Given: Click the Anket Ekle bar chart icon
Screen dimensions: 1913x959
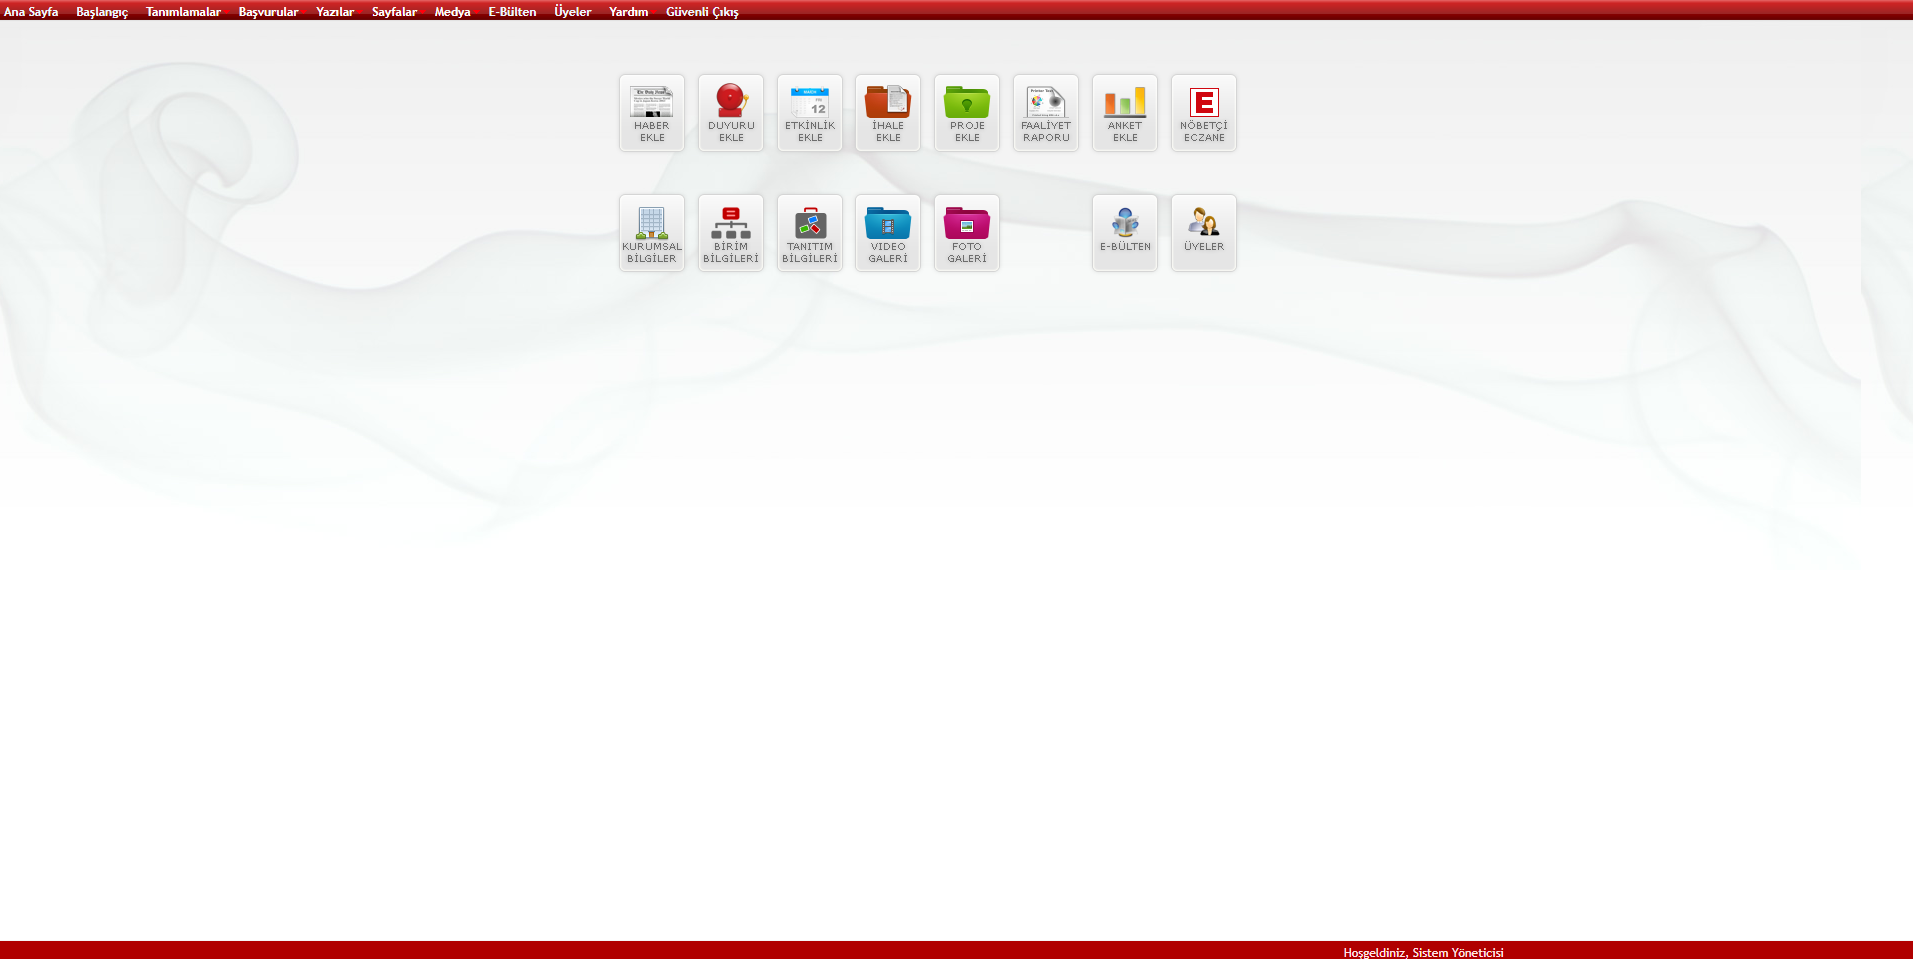Looking at the screenshot, I should 1124,112.
